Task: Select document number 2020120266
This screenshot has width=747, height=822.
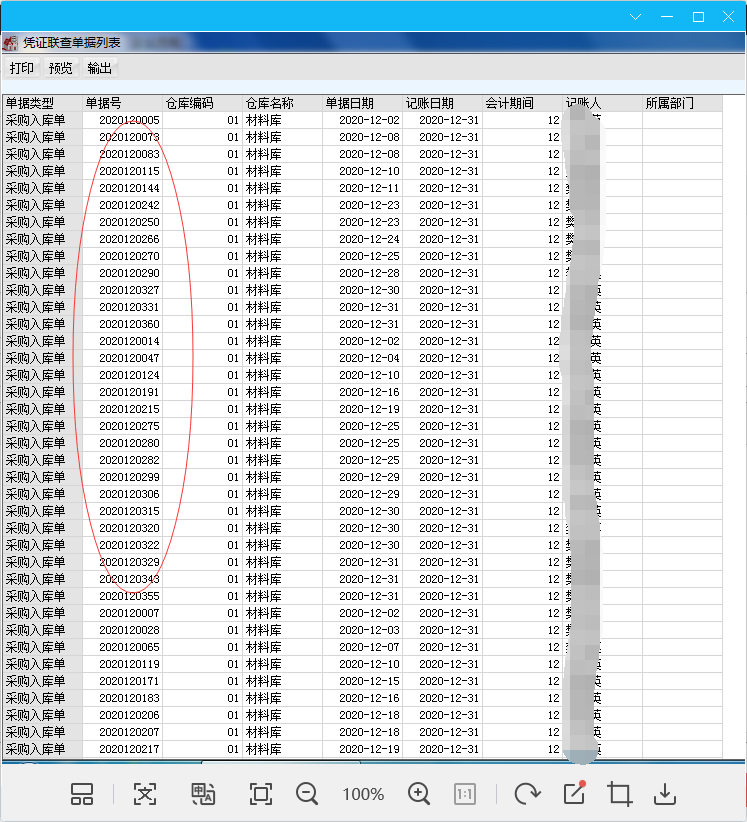Action: click(x=129, y=239)
